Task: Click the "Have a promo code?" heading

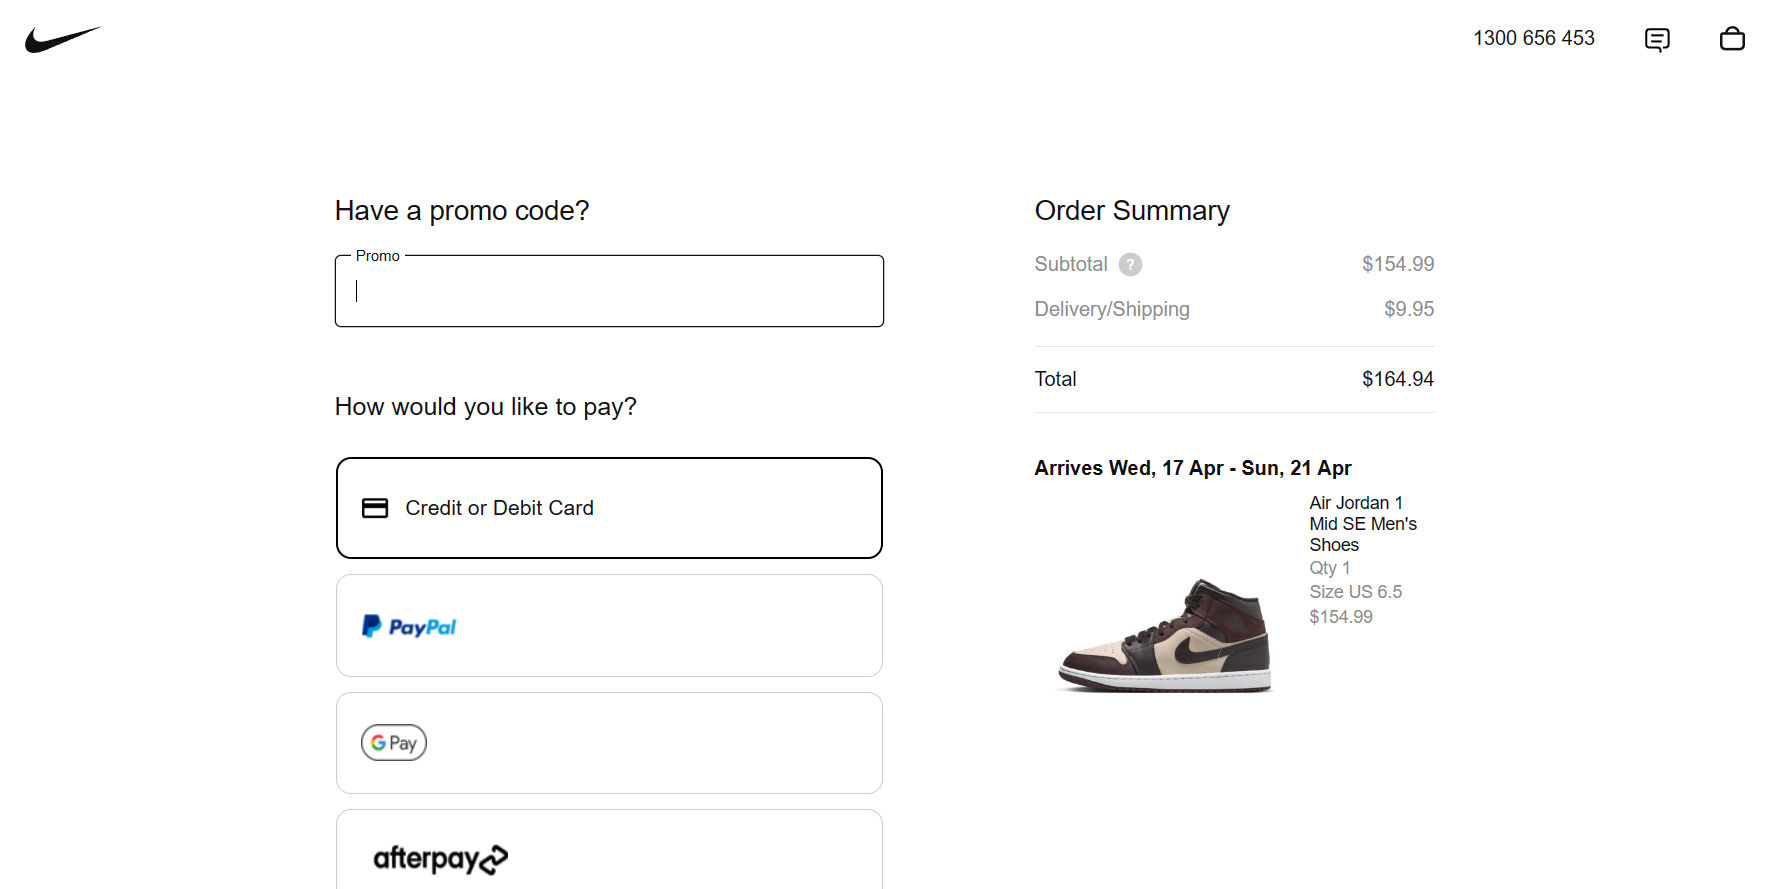Action: pos(462,211)
